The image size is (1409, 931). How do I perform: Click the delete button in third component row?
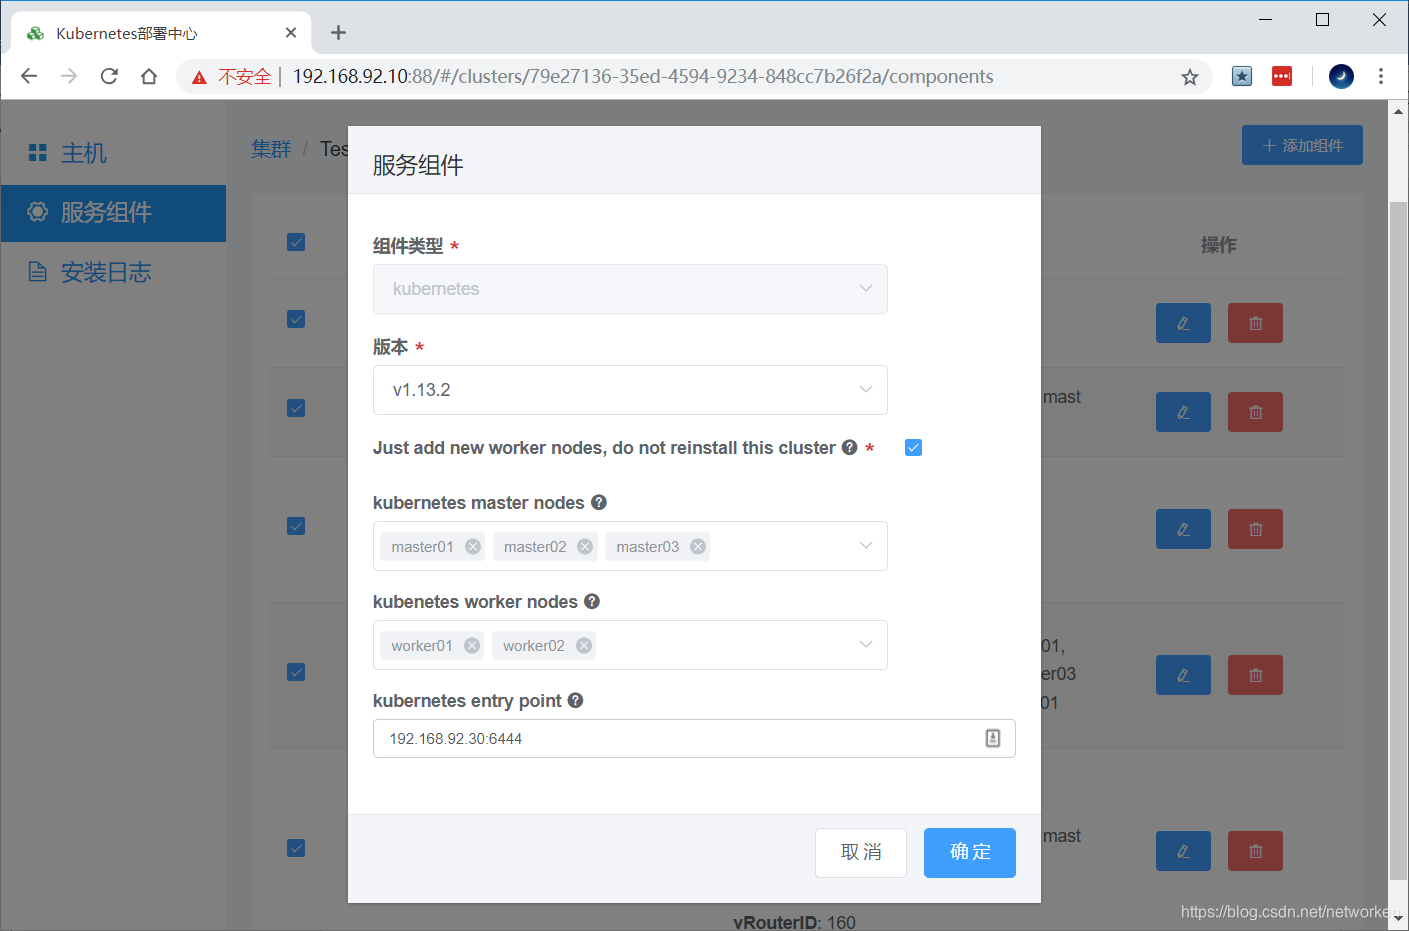(1255, 529)
